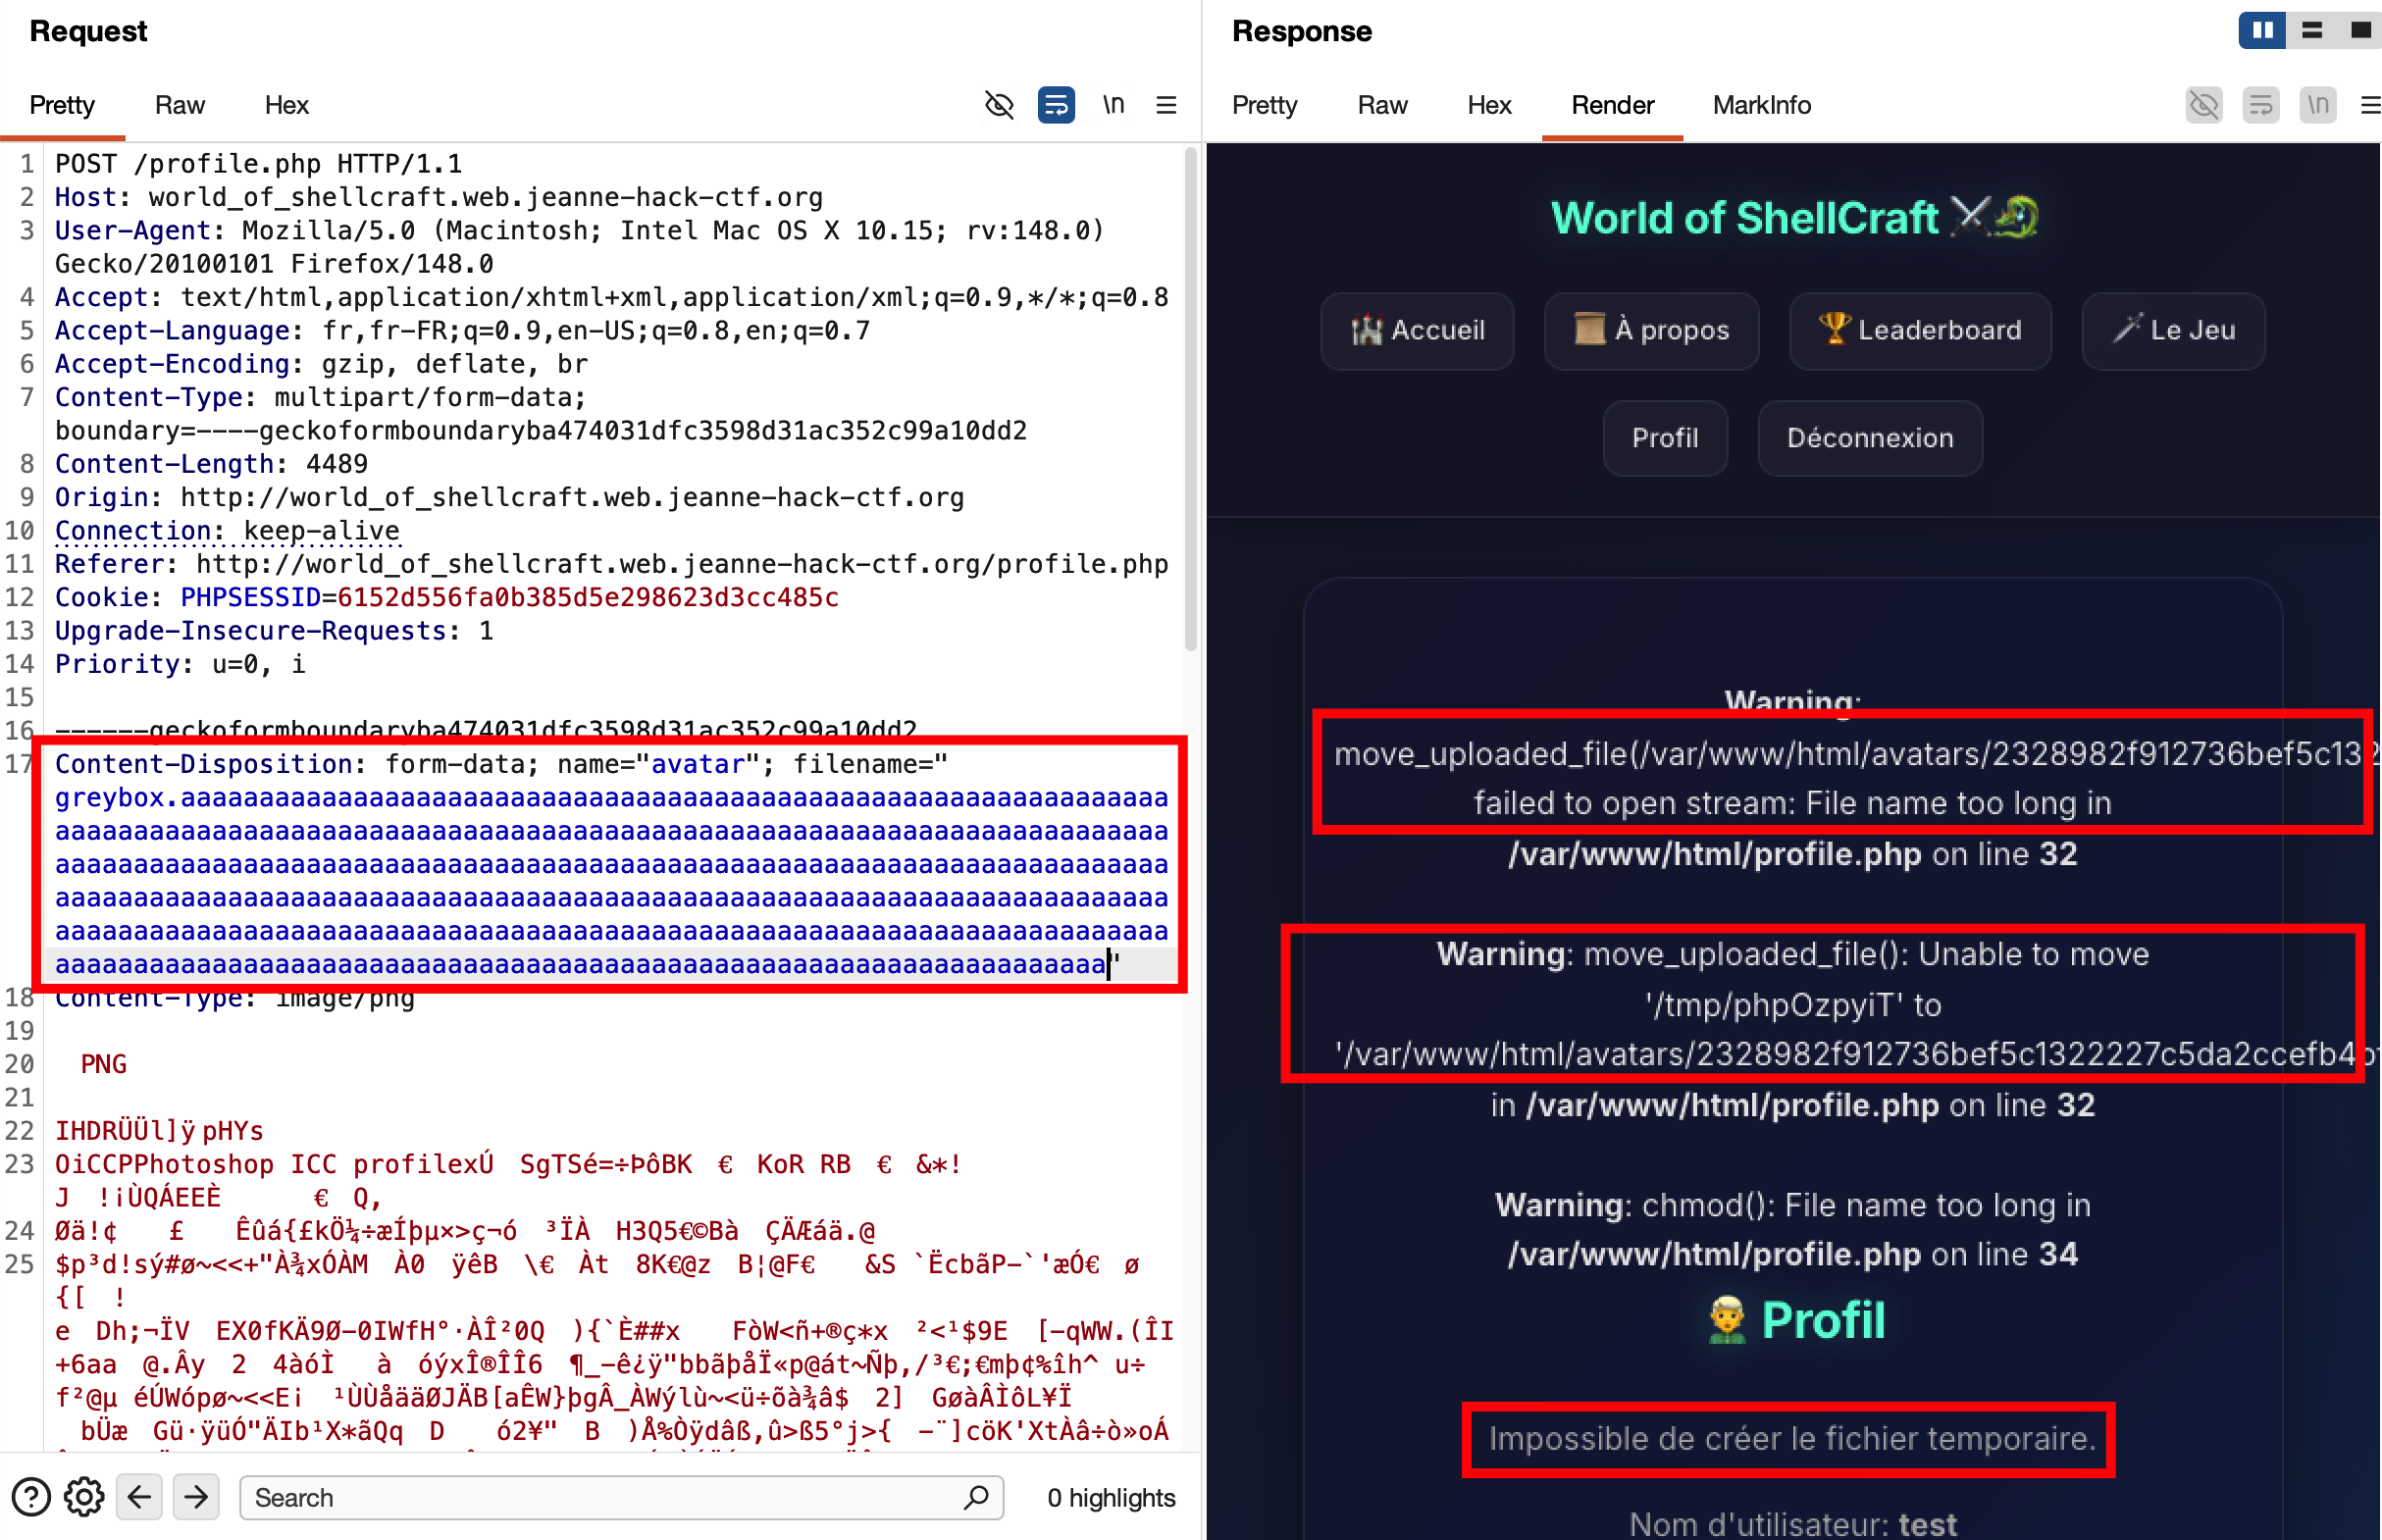Select single combined view layout icon

[2360, 30]
